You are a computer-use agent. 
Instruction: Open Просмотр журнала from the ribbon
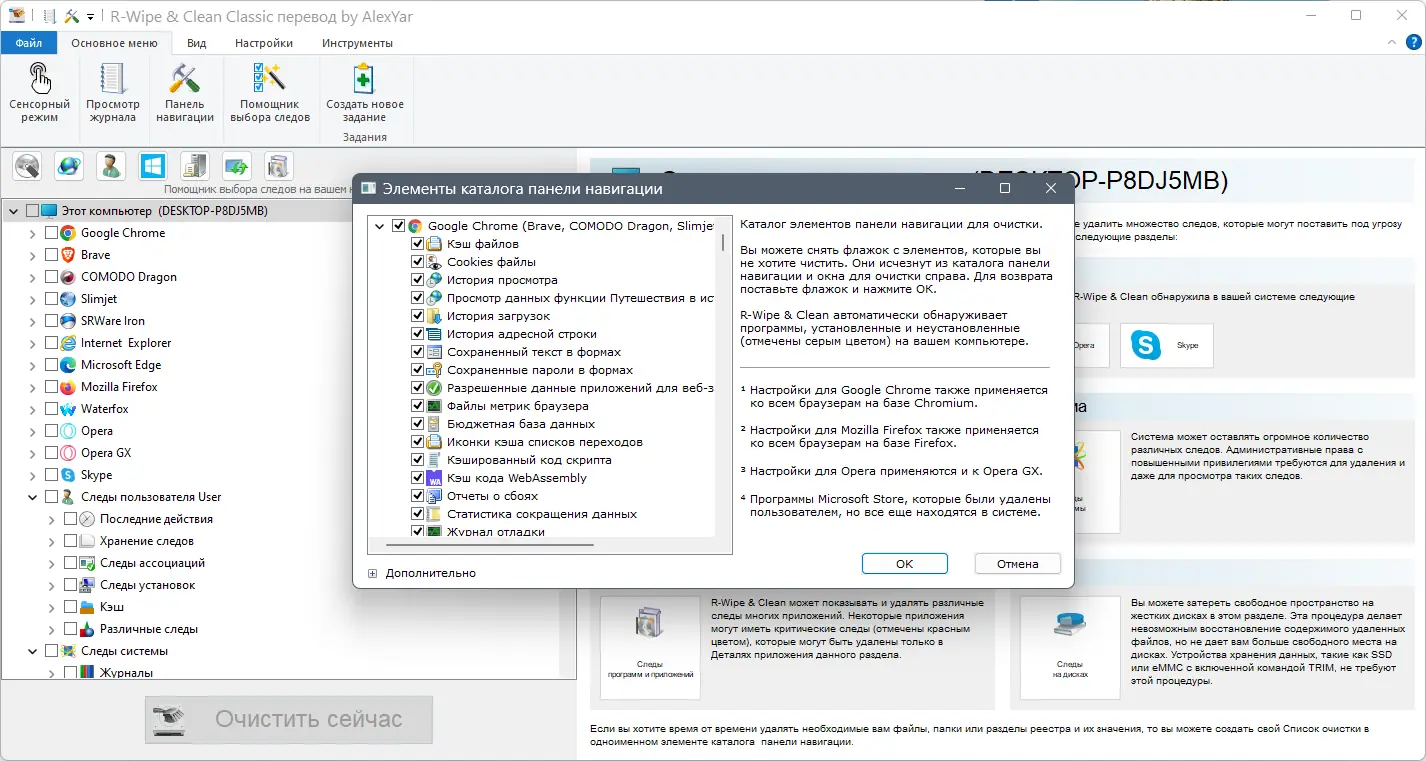click(113, 93)
